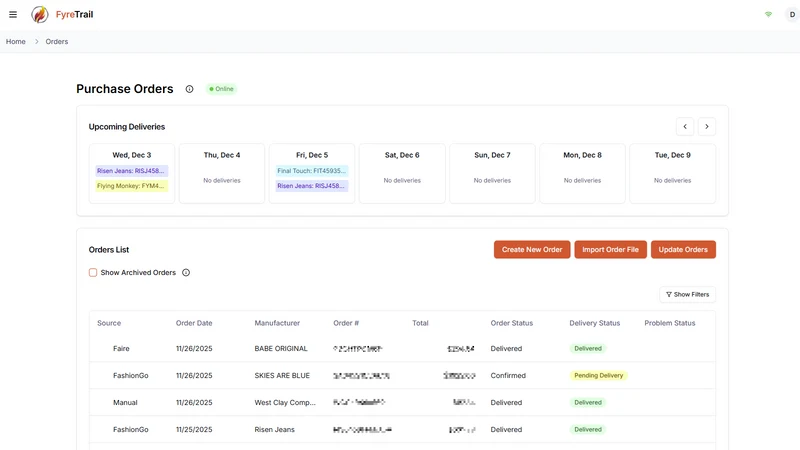The height and width of the screenshot is (450, 800).
Task: Click Confirmed order status cell
Action: point(508,376)
